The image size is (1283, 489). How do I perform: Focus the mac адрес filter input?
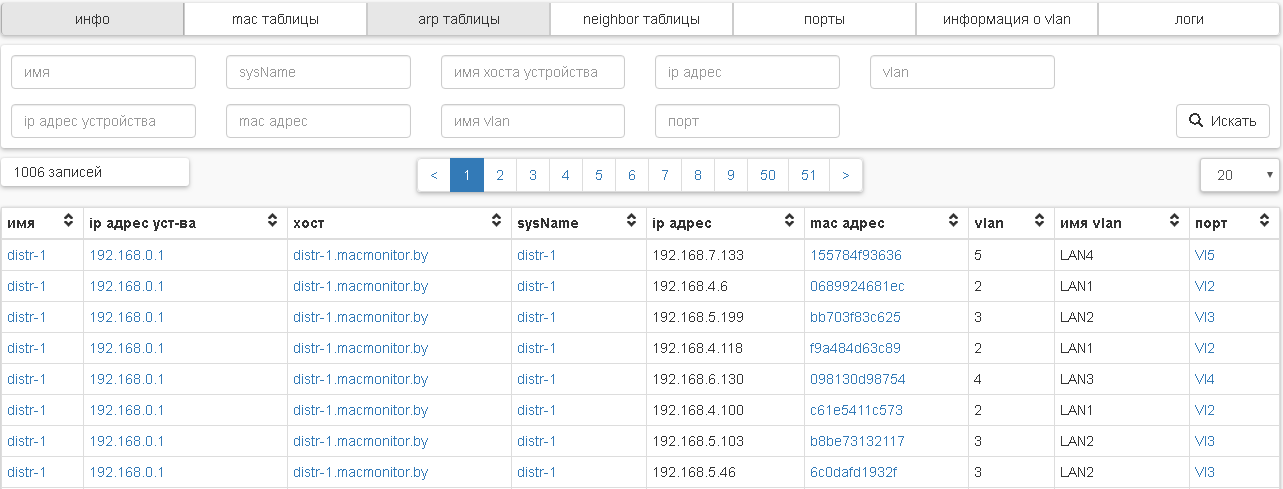318,121
